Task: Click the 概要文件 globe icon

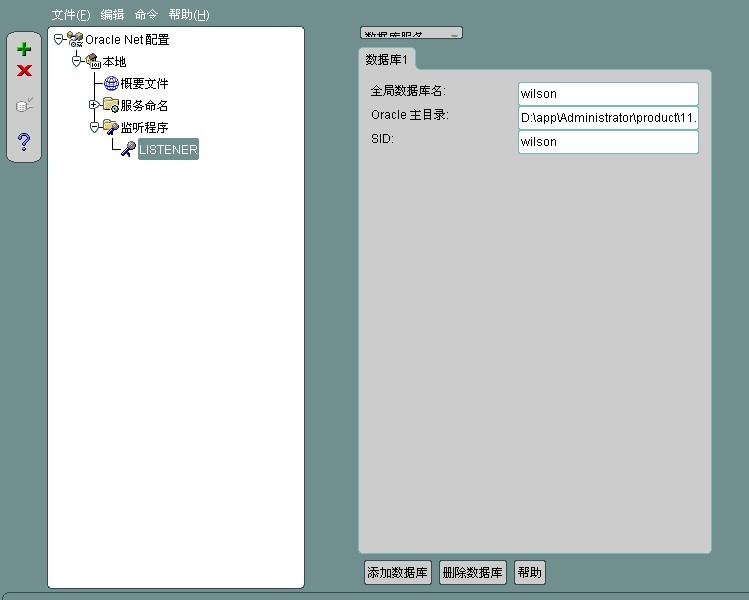Action: click(x=111, y=83)
